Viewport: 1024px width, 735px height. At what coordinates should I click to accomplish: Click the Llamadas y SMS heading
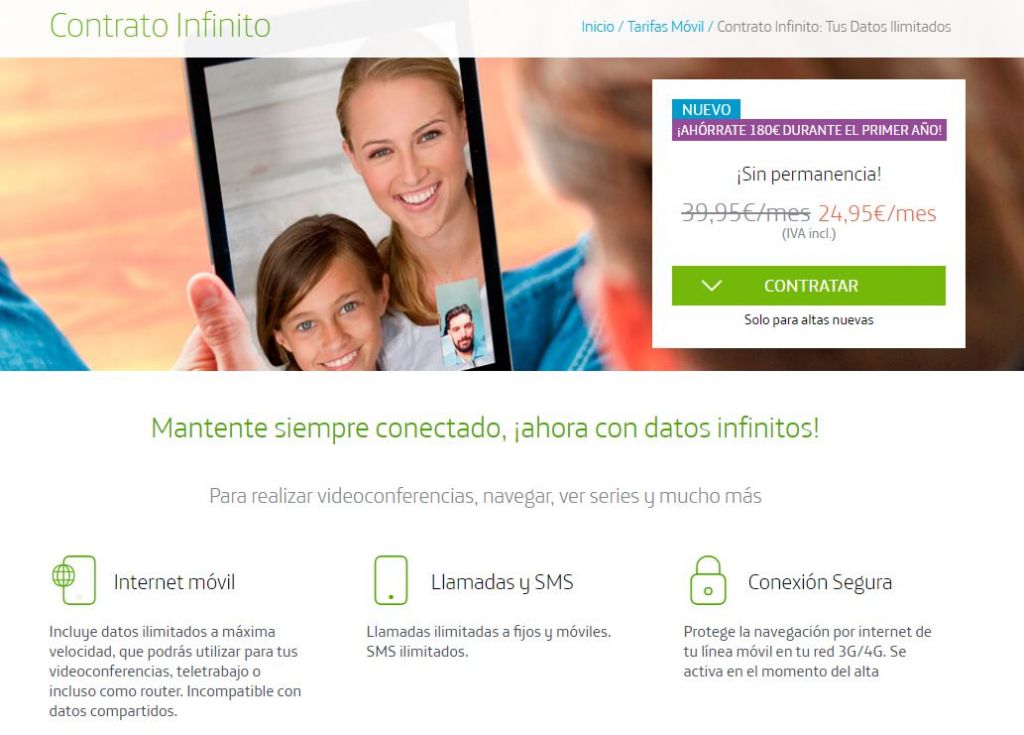coord(502,582)
